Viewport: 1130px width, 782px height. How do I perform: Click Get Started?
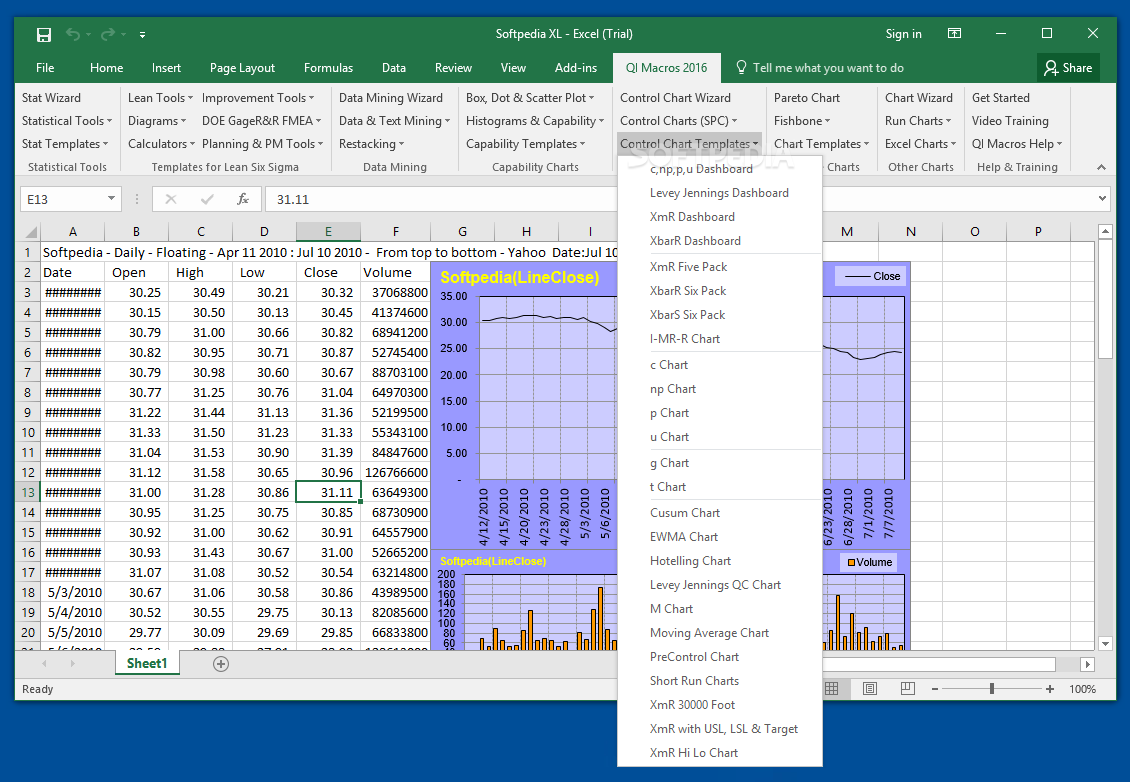[1000, 98]
